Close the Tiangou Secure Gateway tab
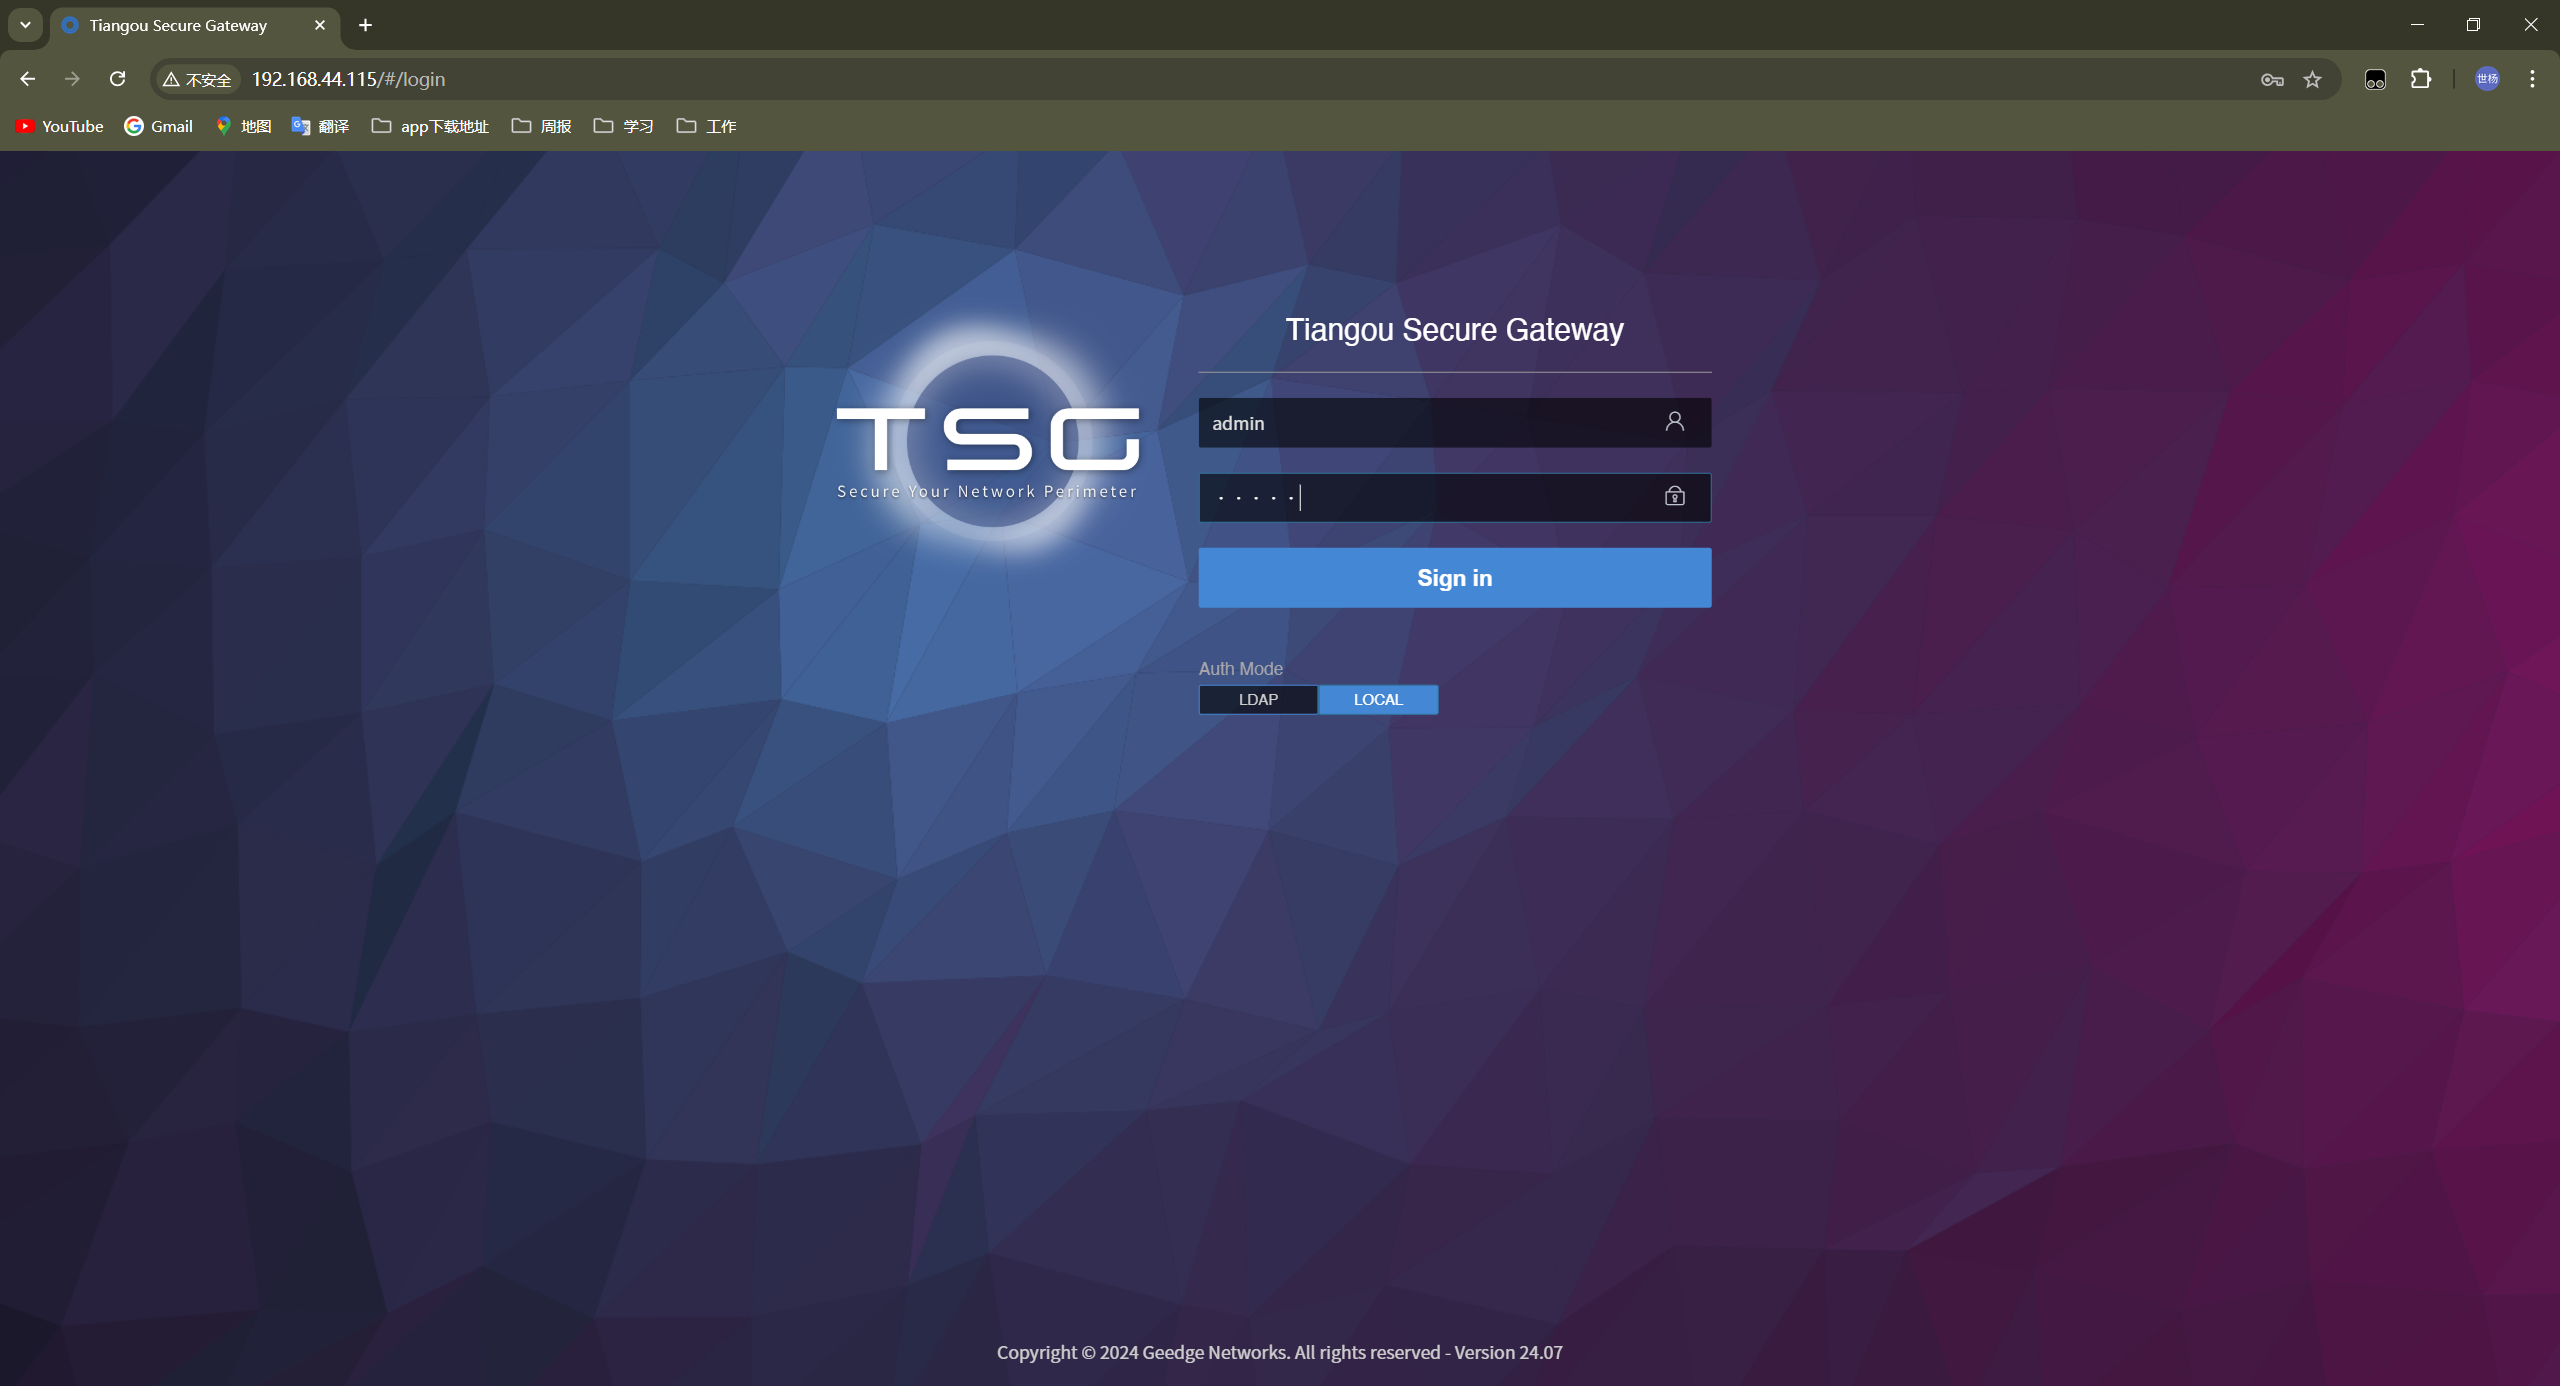 [x=320, y=25]
